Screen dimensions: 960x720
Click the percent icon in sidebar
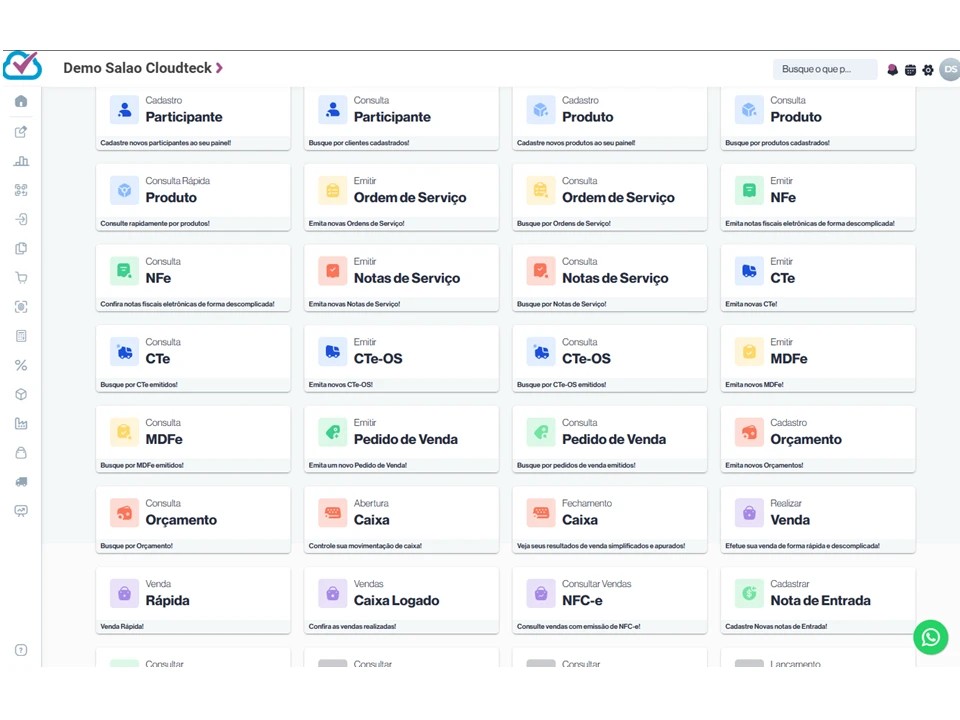[x=21, y=366]
